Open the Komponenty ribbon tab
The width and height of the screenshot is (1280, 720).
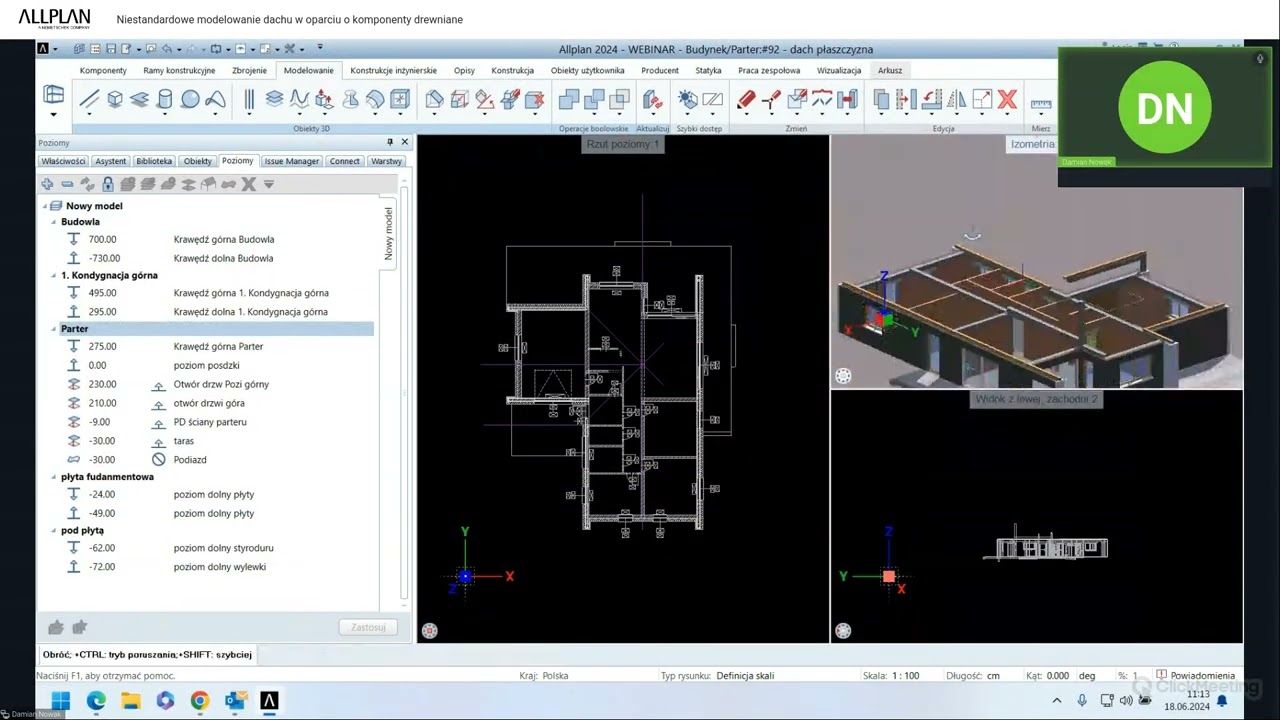coord(103,70)
